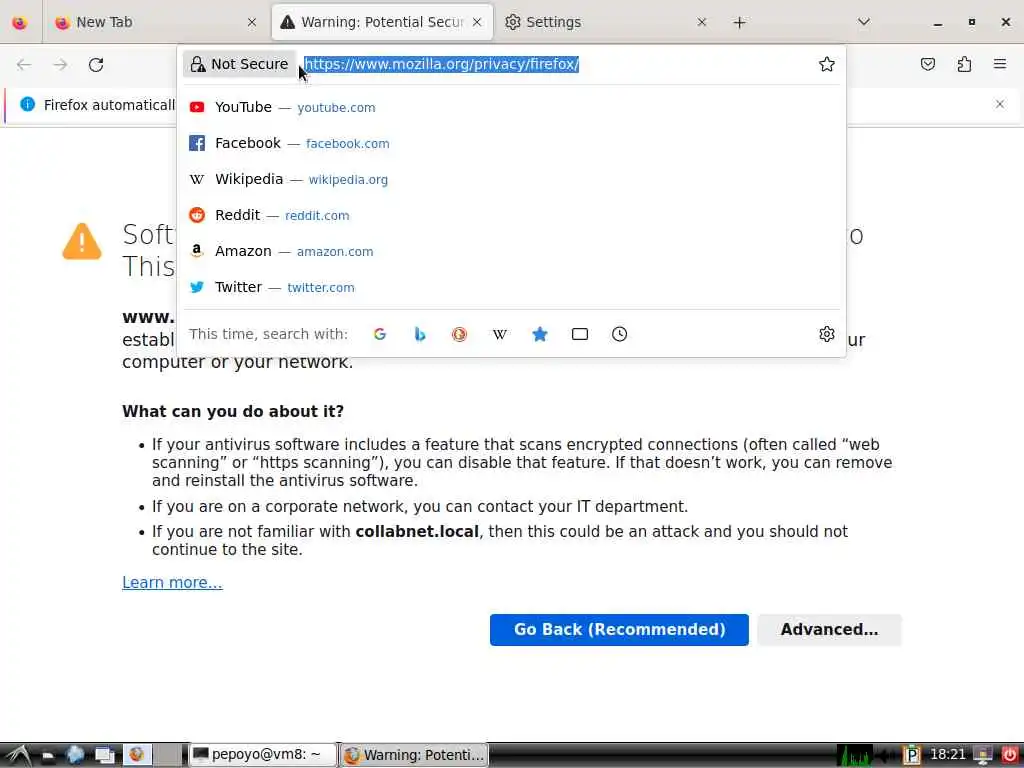Open the Save to Pocket icon

tap(927, 64)
